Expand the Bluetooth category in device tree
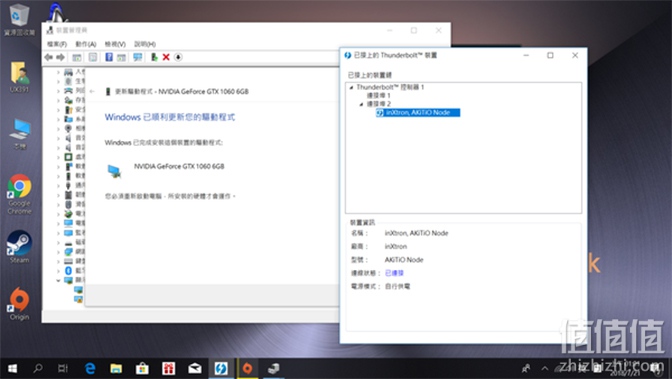 click(58, 271)
